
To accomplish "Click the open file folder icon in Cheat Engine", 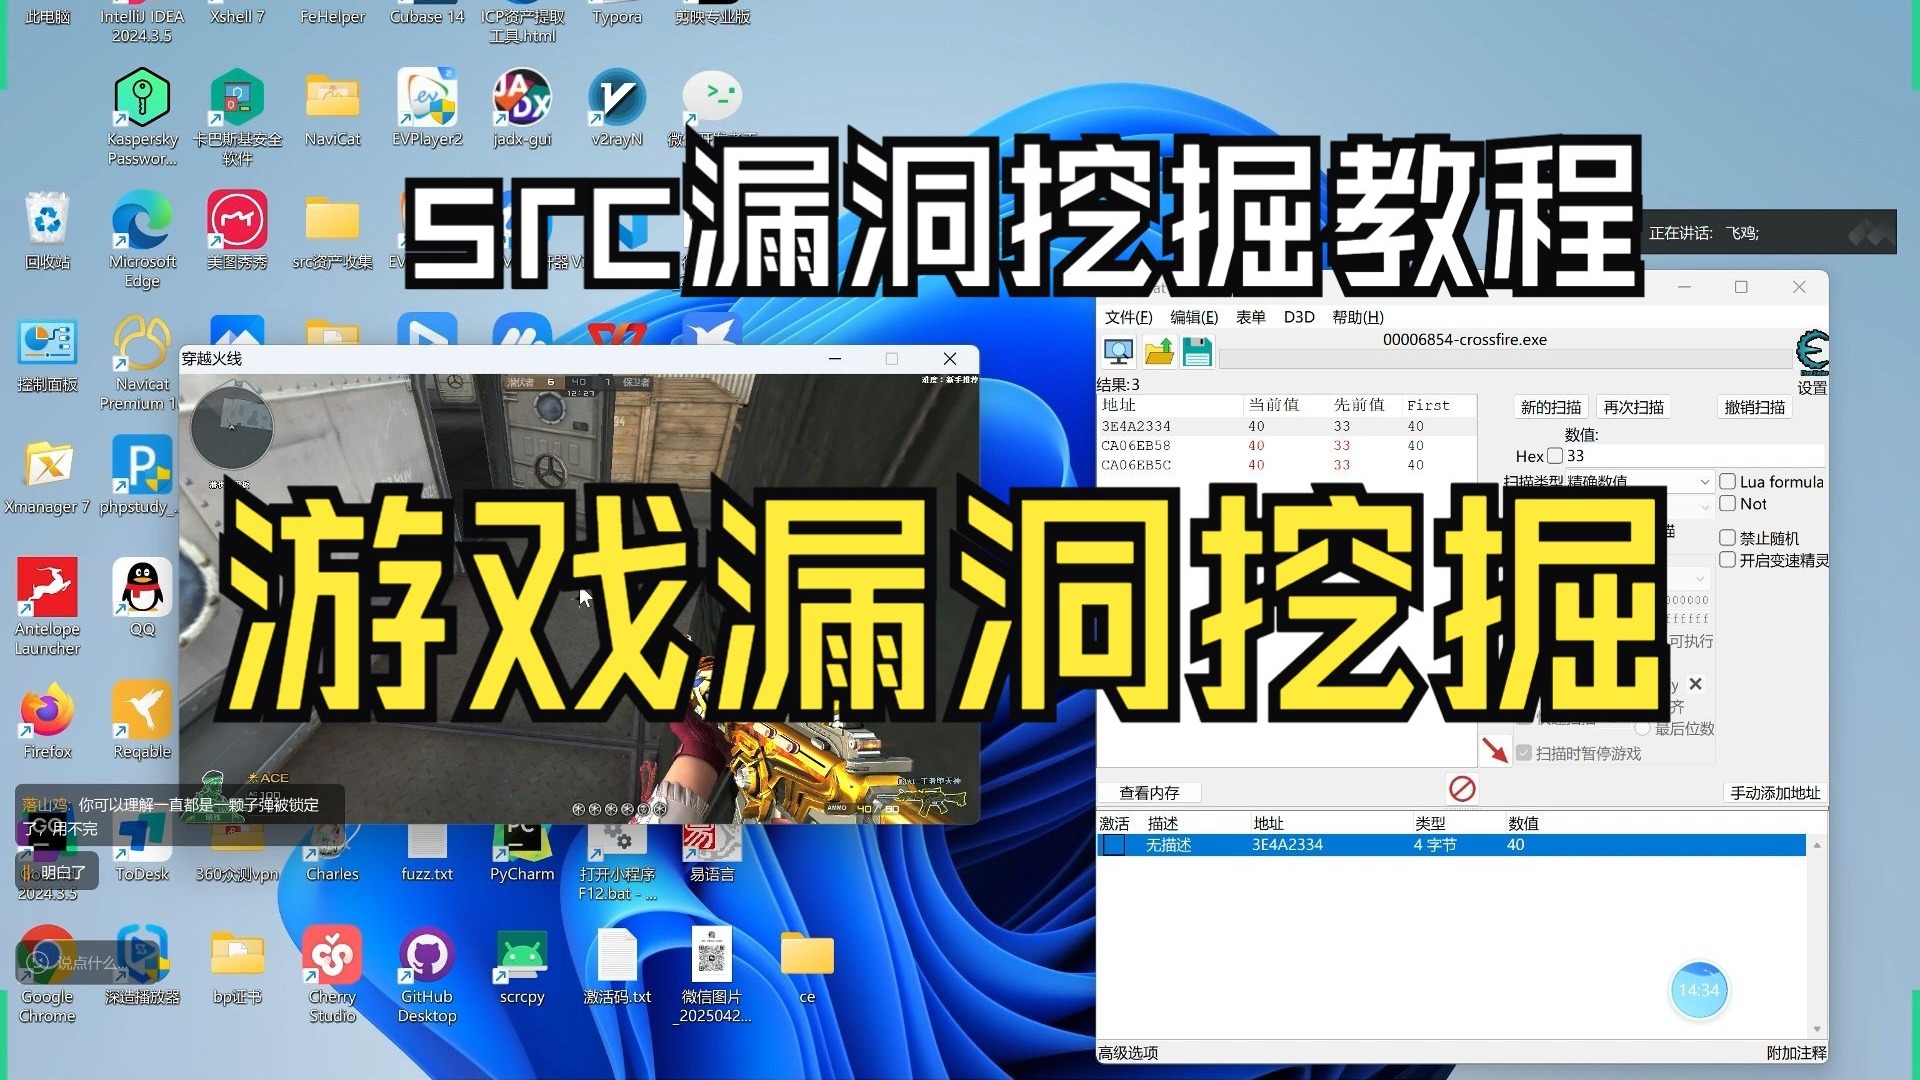I will tap(1159, 352).
